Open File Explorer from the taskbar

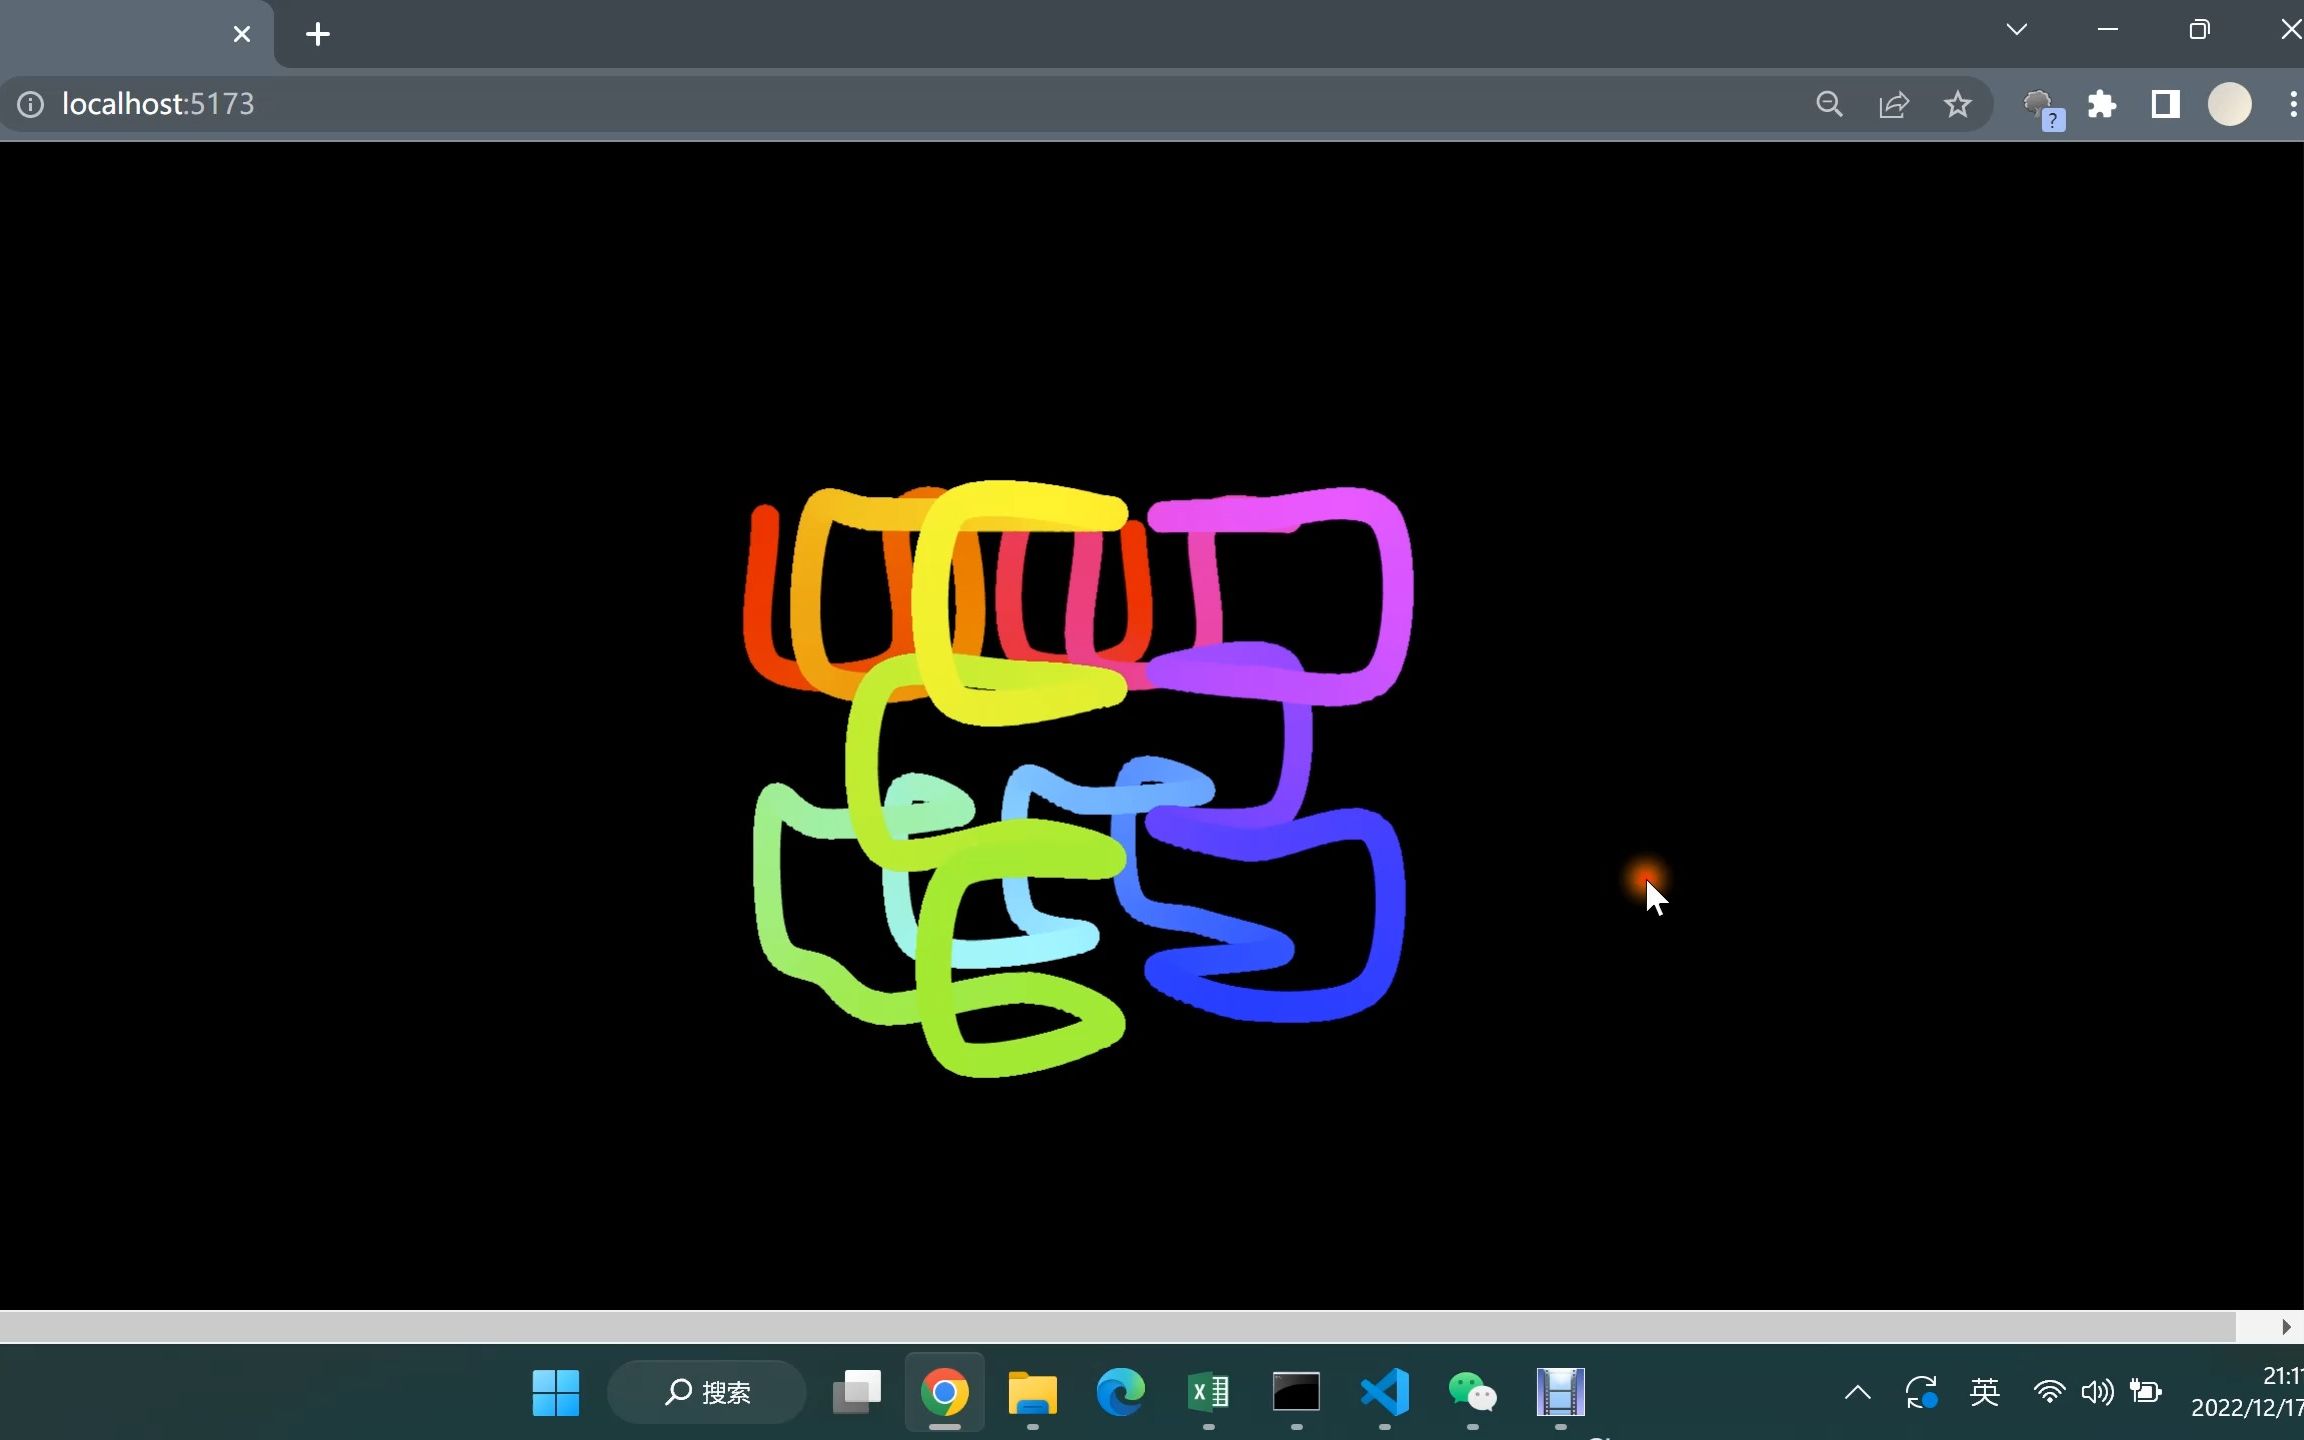[1032, 1391]
